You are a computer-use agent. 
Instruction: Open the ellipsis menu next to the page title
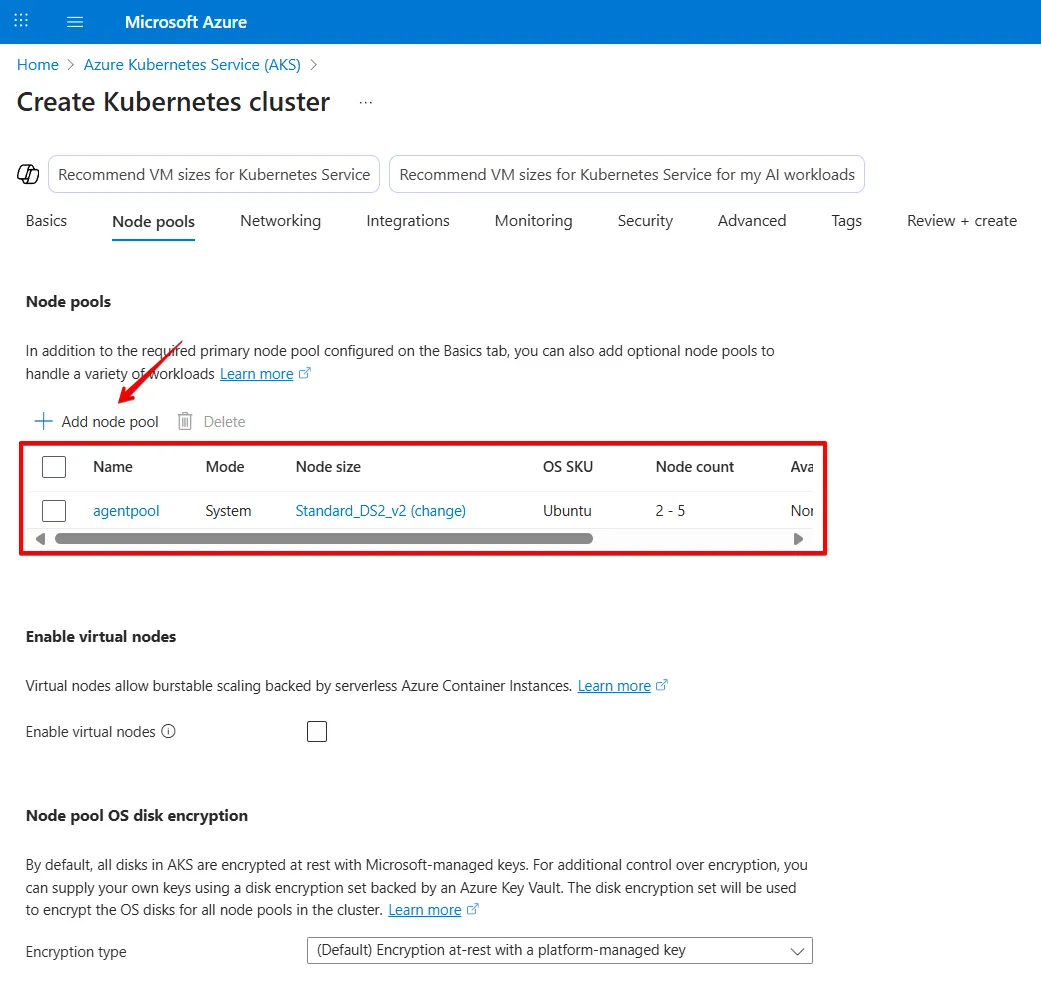[366, 103]
